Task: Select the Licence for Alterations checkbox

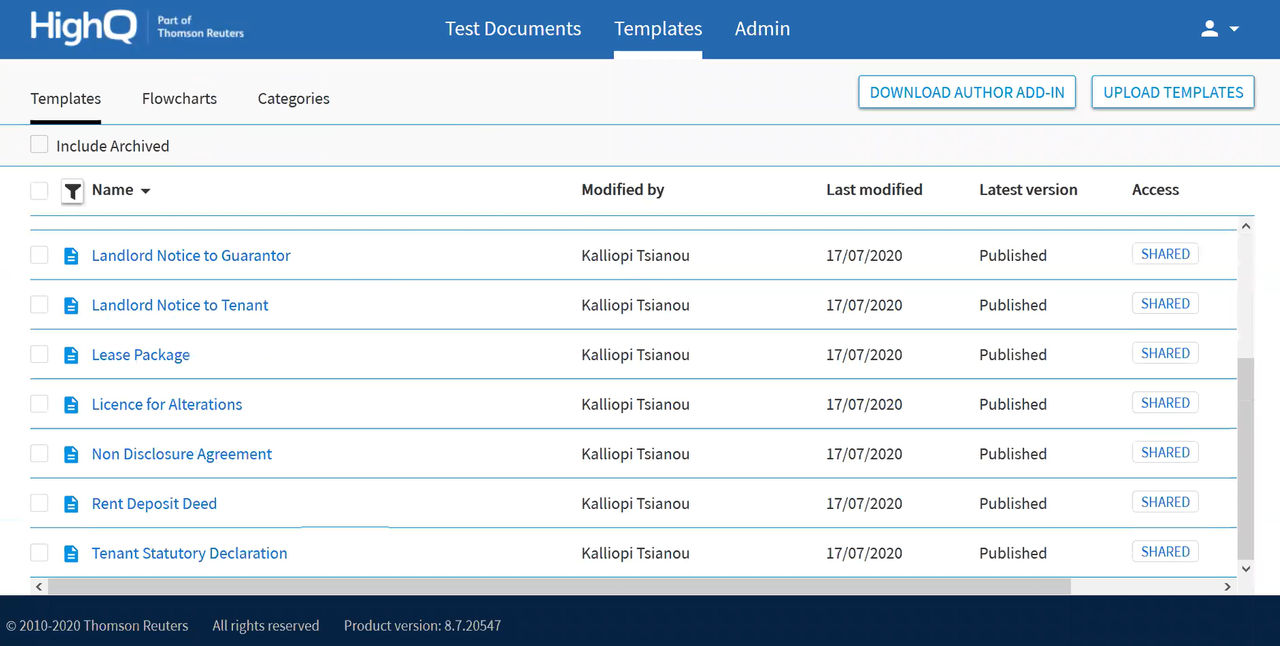Action: pos(39,404)
